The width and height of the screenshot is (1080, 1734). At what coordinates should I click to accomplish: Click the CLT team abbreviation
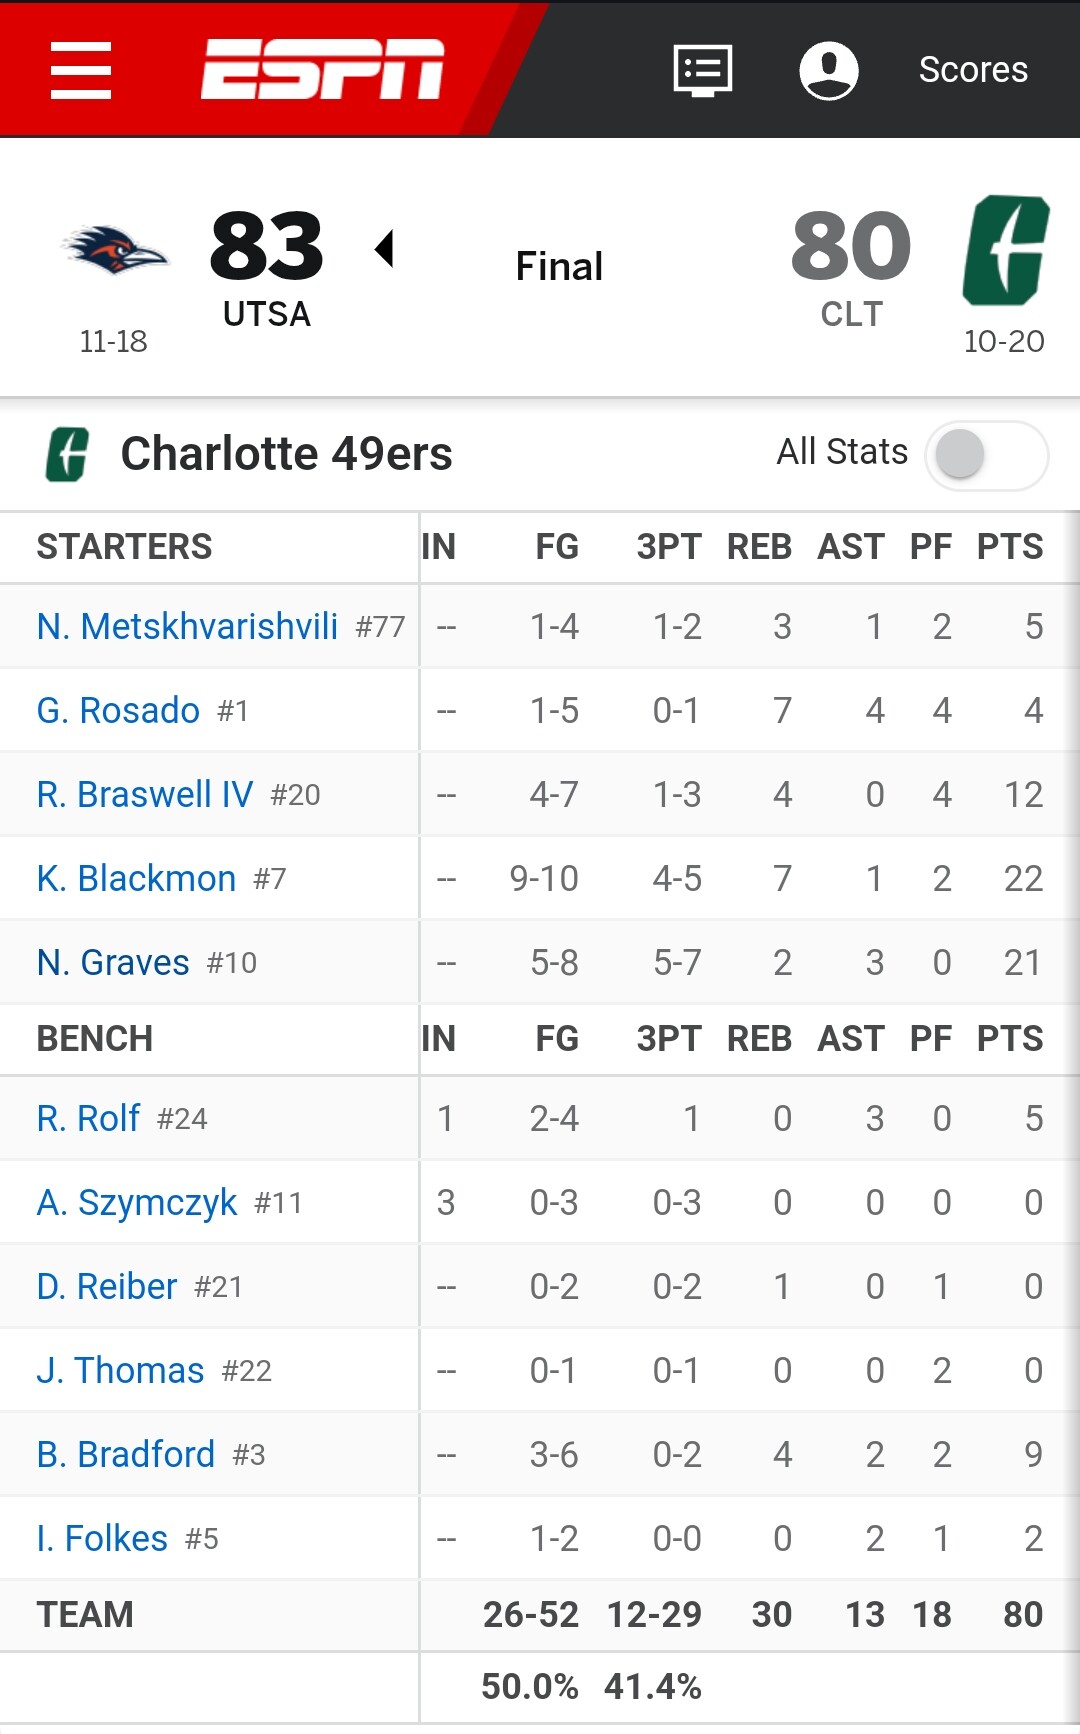click(852, 314)
